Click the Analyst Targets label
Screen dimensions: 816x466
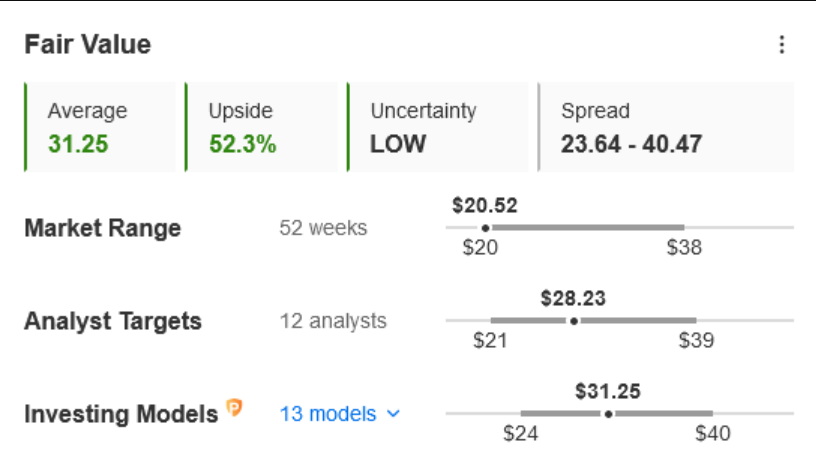coord(113,321)
